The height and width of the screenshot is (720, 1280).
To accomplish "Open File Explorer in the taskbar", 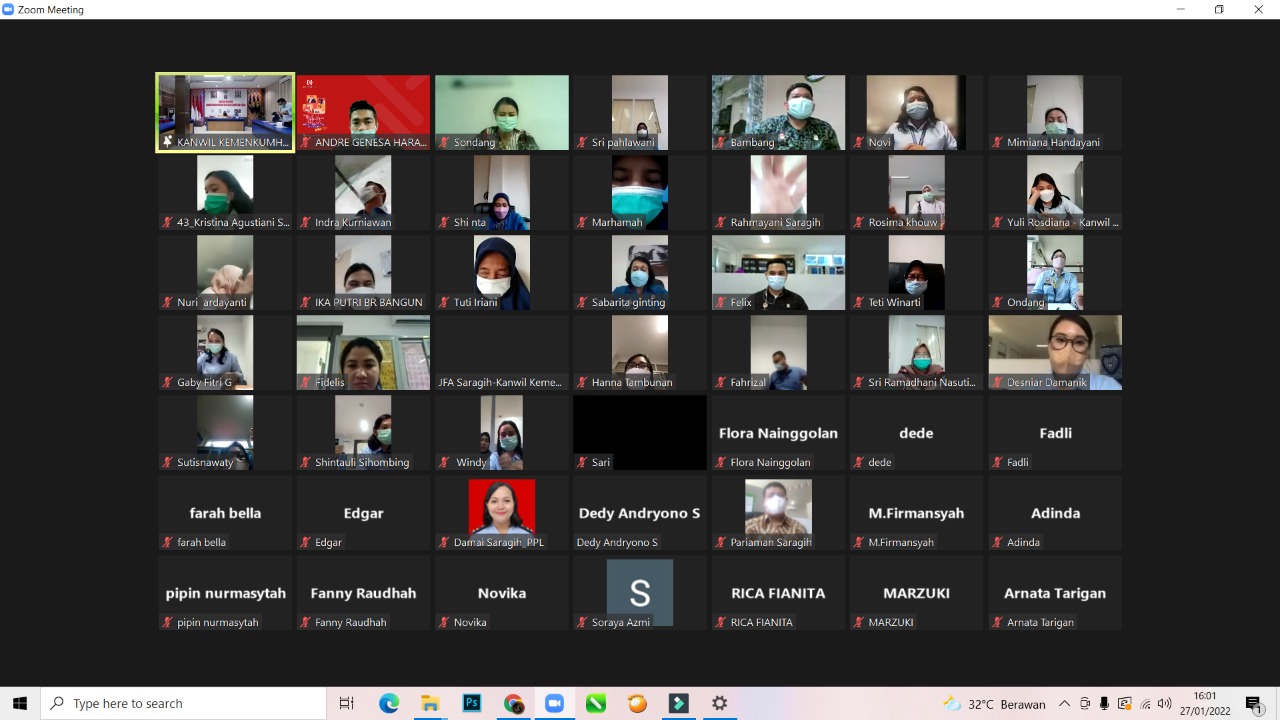I will click(430, 704).
